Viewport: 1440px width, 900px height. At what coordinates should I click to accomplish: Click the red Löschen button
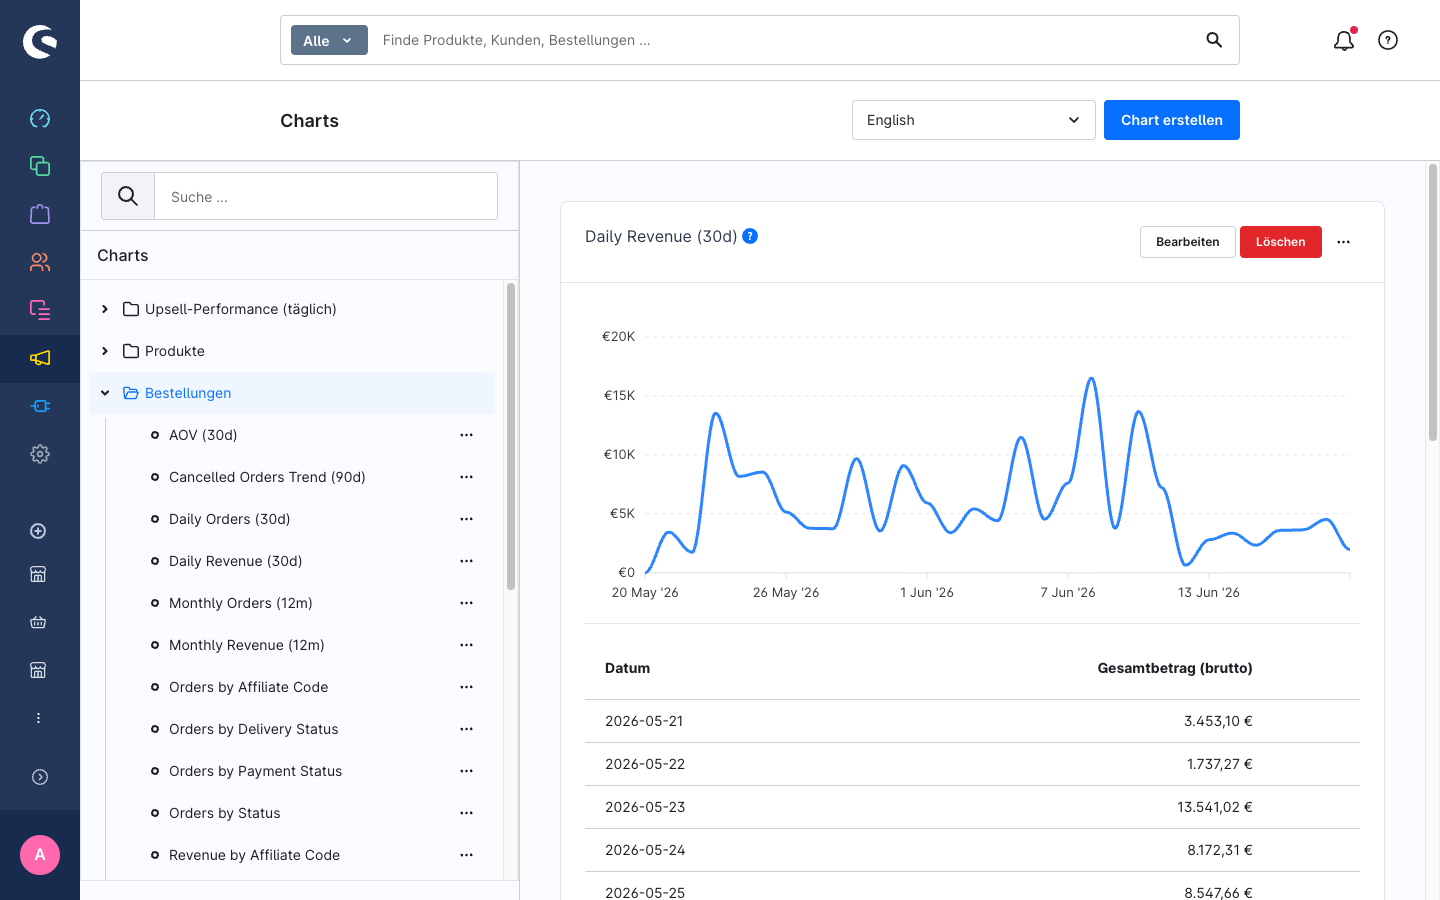pyautogui.click(x=1281, y=242)
